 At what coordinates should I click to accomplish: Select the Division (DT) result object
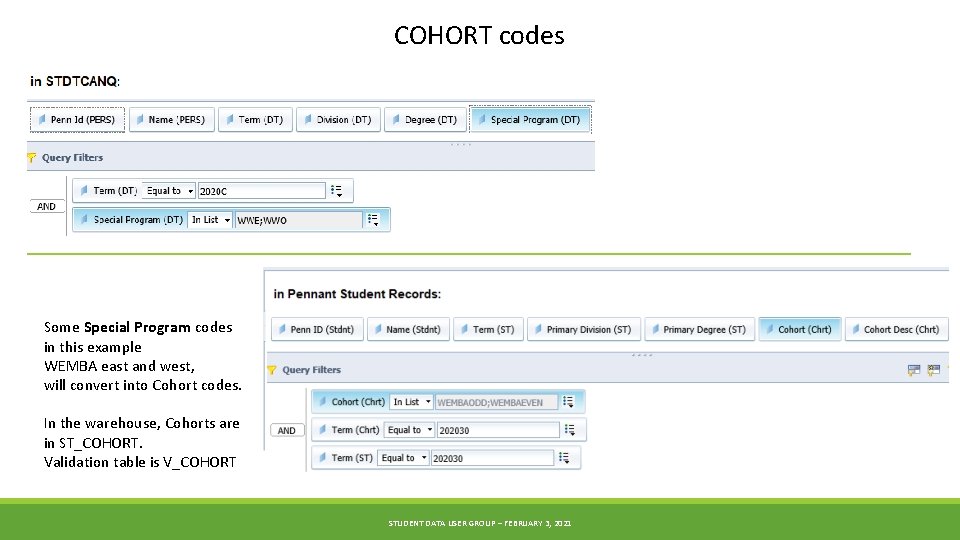[339, 119]
